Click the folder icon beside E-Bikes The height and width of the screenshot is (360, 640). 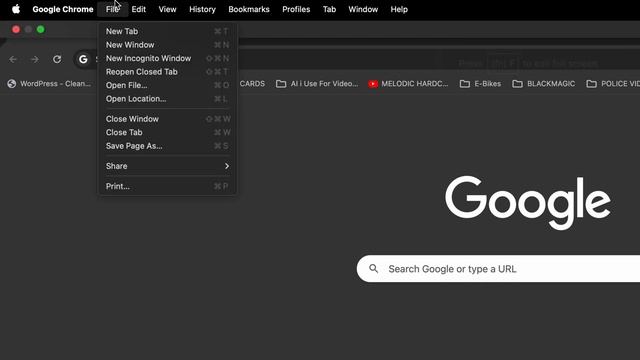tap(464, 84)
